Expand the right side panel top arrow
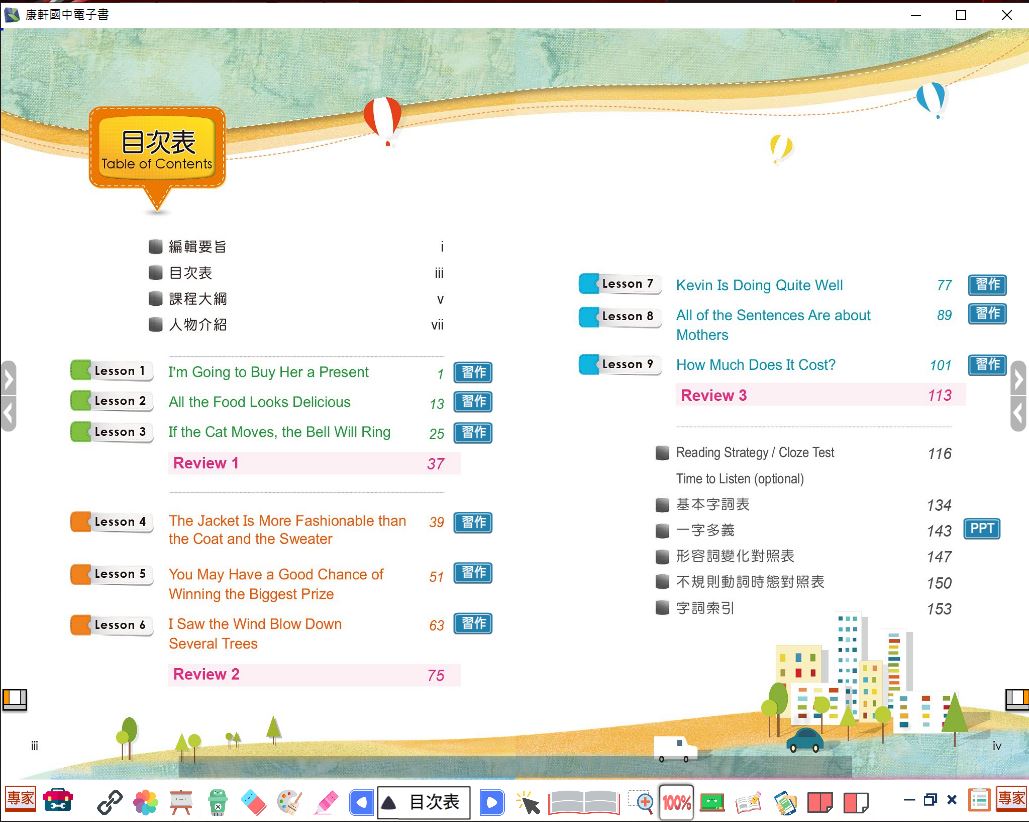This screenshot has width=1029, height=822. click(1019, 379)
